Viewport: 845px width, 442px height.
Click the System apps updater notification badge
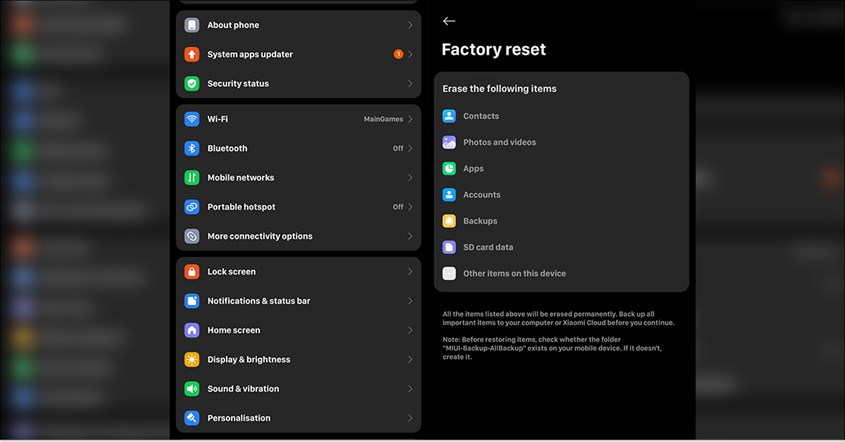coord(398,54)
